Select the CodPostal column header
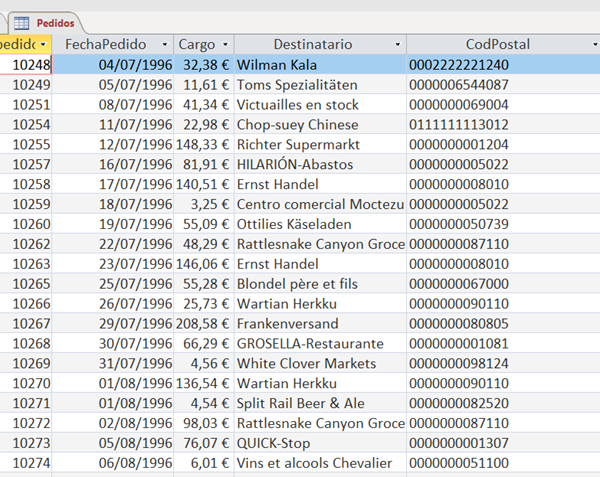Viewport: 600px width, 477px height. [497, 45]
